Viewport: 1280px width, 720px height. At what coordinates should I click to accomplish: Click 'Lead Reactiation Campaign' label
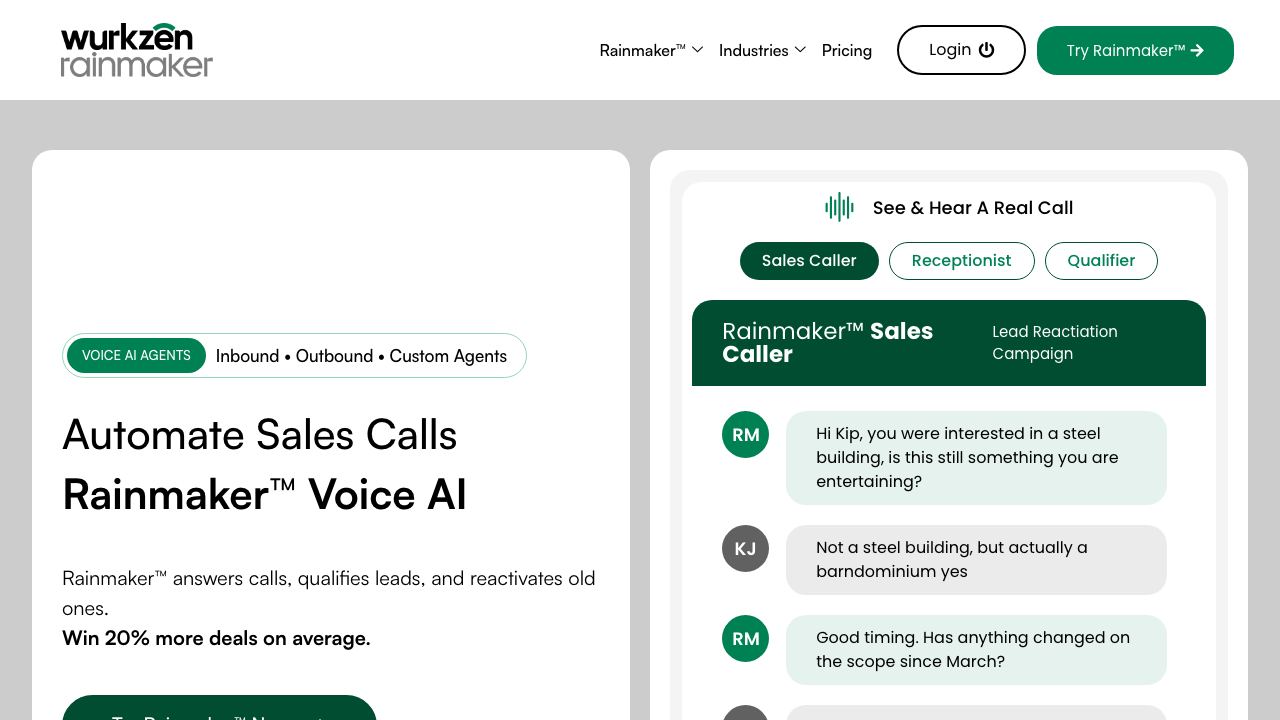pos(1055,343)
